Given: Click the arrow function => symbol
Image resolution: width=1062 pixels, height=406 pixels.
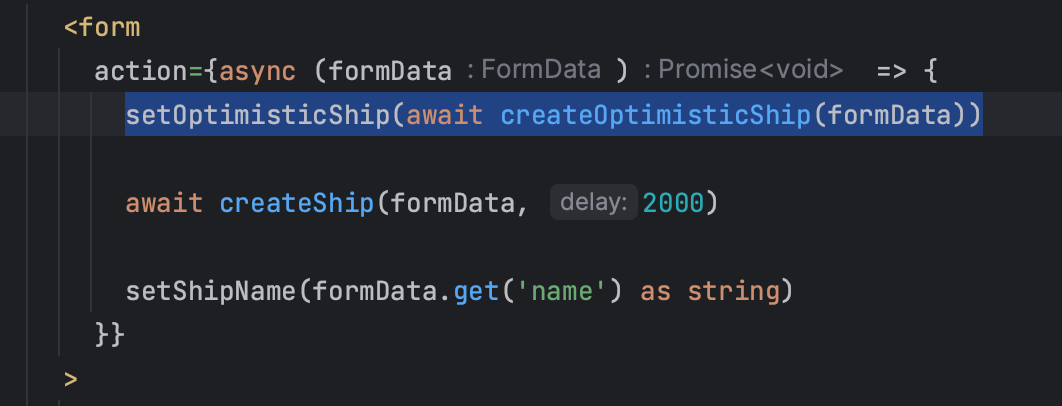Looking at the screenshot, I should pos(891,72).
